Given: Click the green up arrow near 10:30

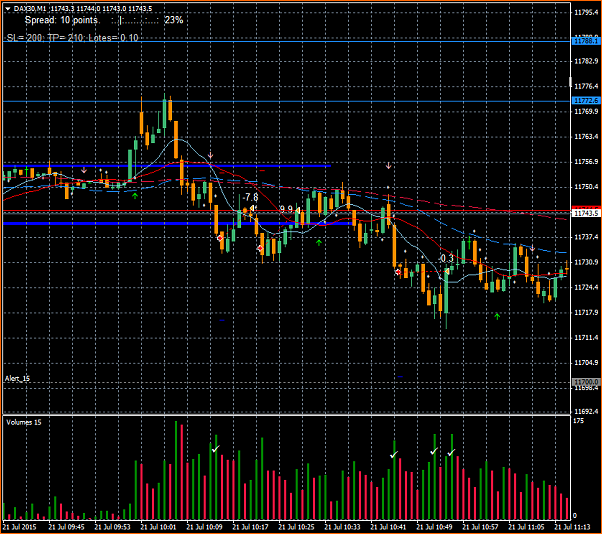Looking at the screenshot, I should [319, 242].
